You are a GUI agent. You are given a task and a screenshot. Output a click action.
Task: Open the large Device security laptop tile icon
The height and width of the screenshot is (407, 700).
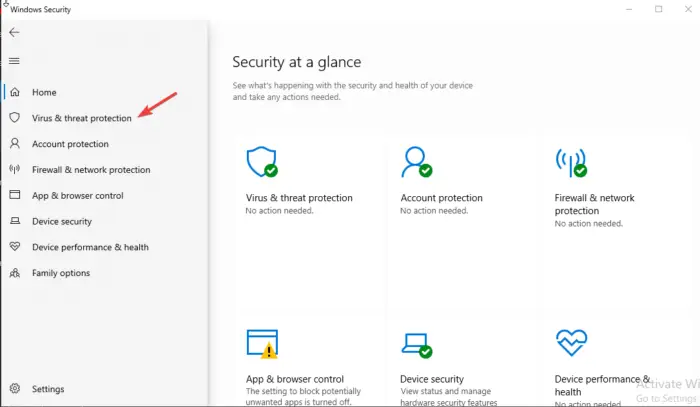click(417, 345)
